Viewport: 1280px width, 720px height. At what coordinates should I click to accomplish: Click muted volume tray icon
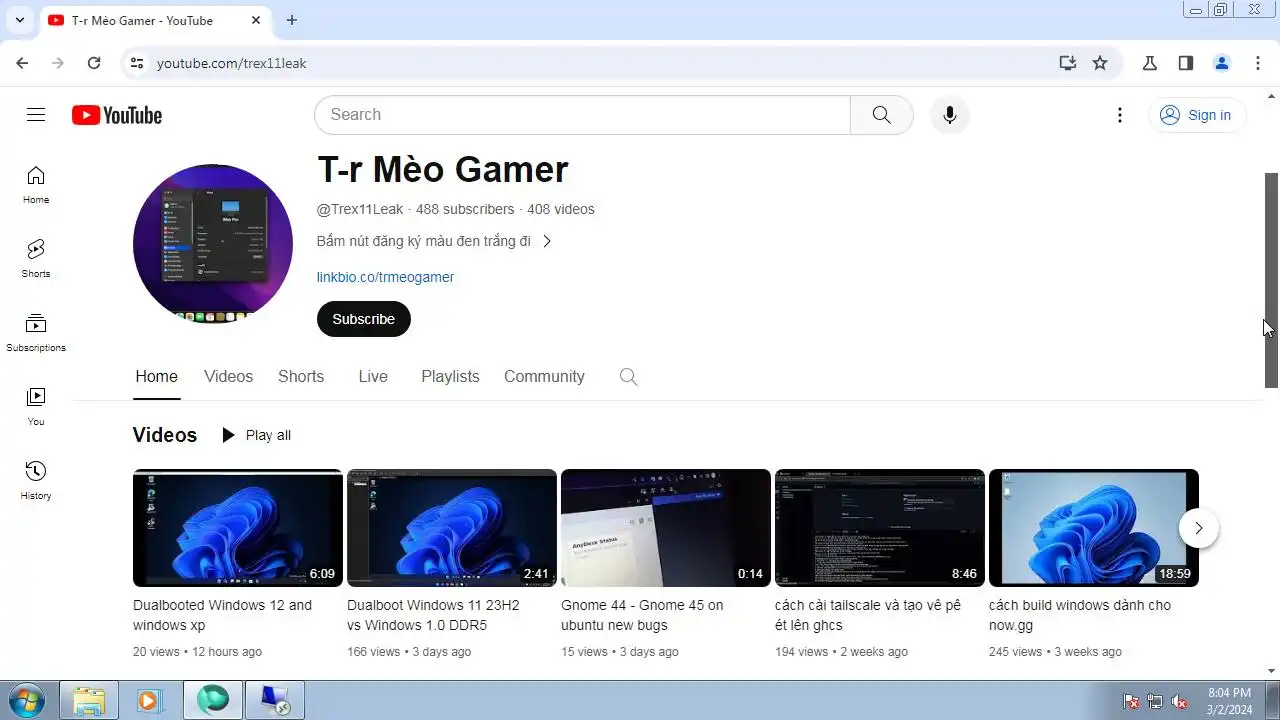[1179, 702]
